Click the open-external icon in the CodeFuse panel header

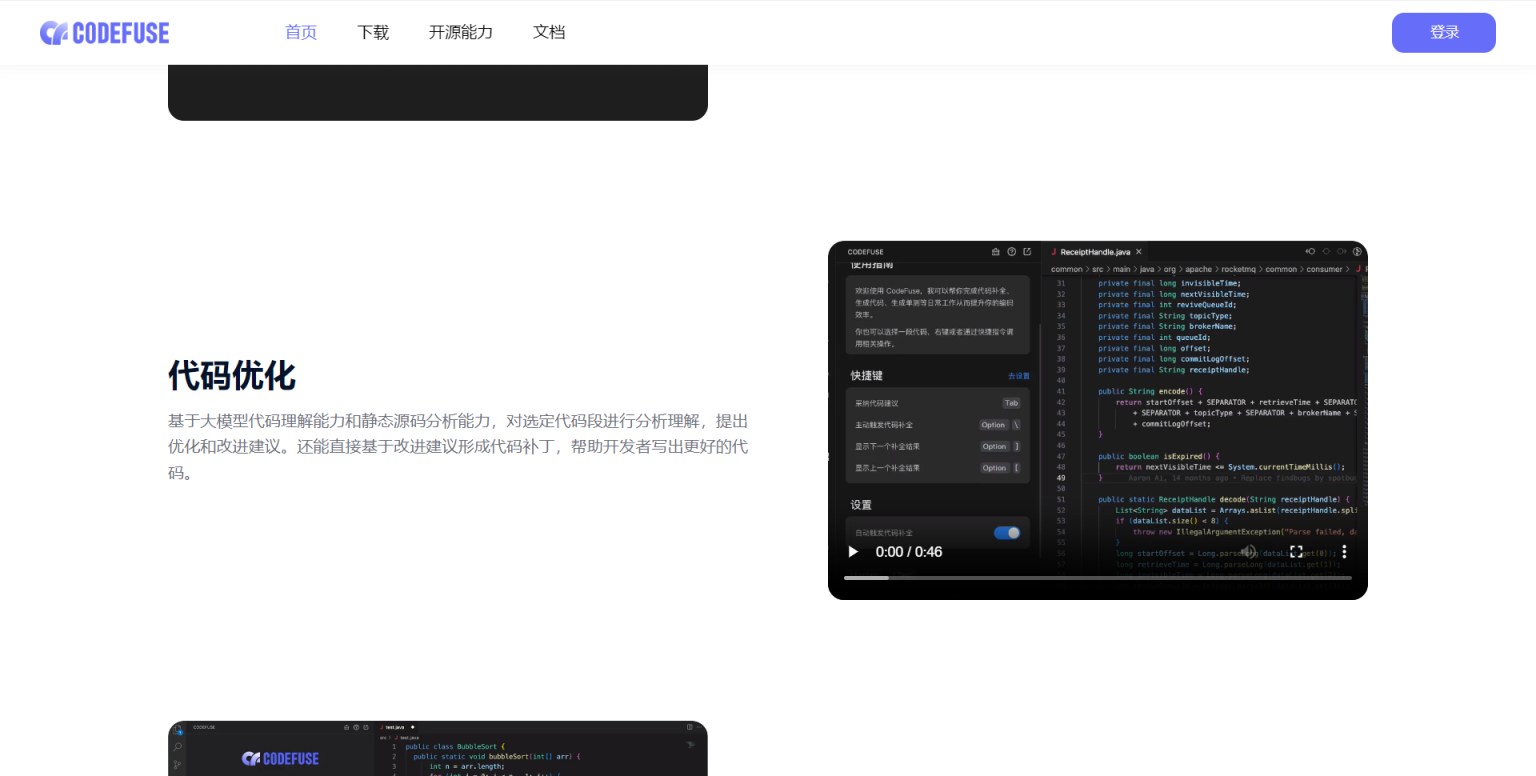point(1027,252)
